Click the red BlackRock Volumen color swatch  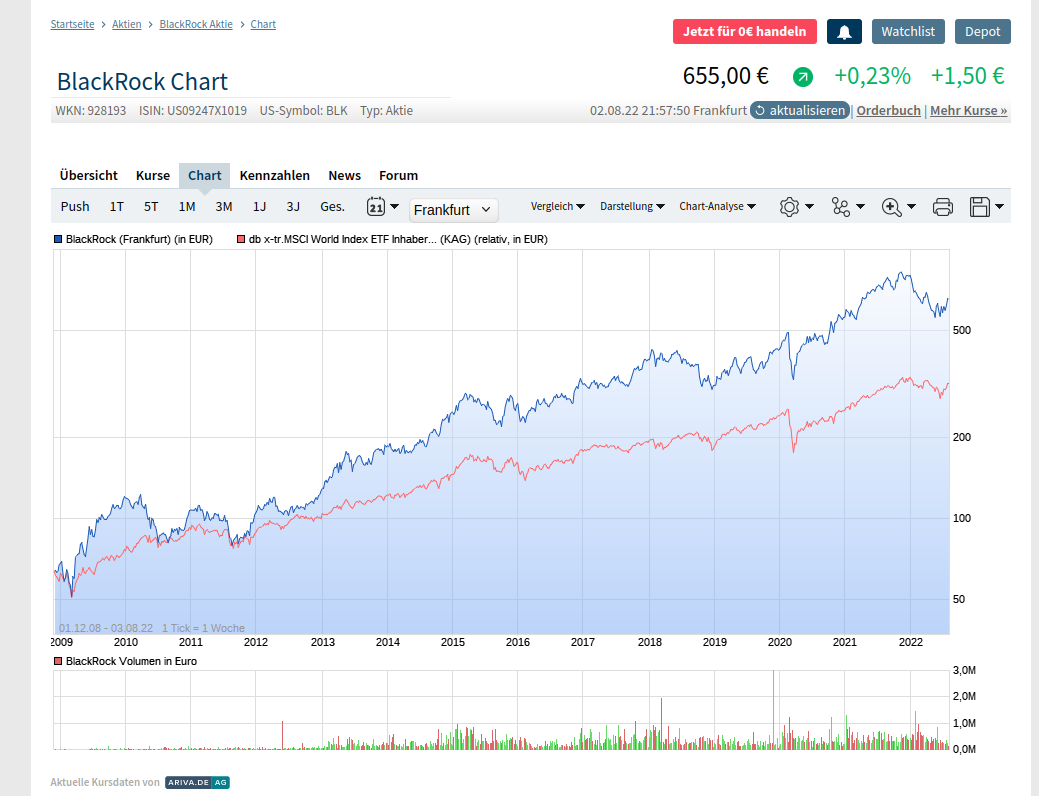(59, 662)
